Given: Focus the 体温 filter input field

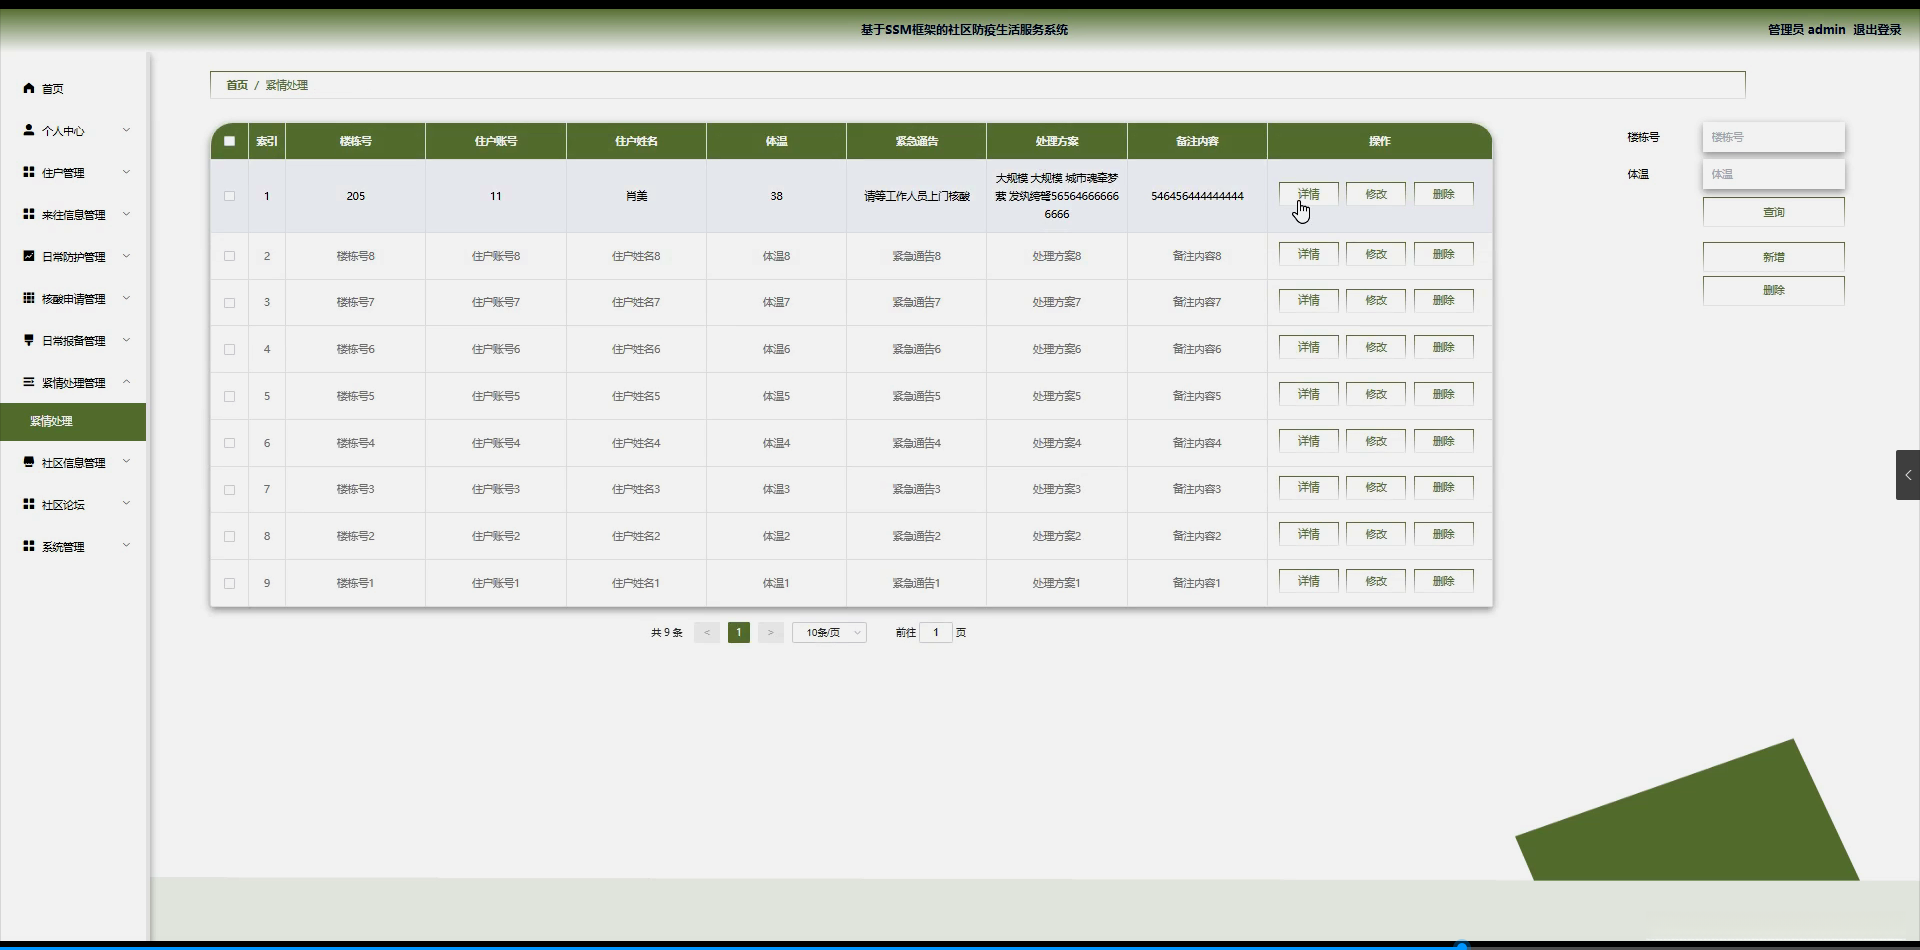Looking at the screenshot, I should [1774, 174].
